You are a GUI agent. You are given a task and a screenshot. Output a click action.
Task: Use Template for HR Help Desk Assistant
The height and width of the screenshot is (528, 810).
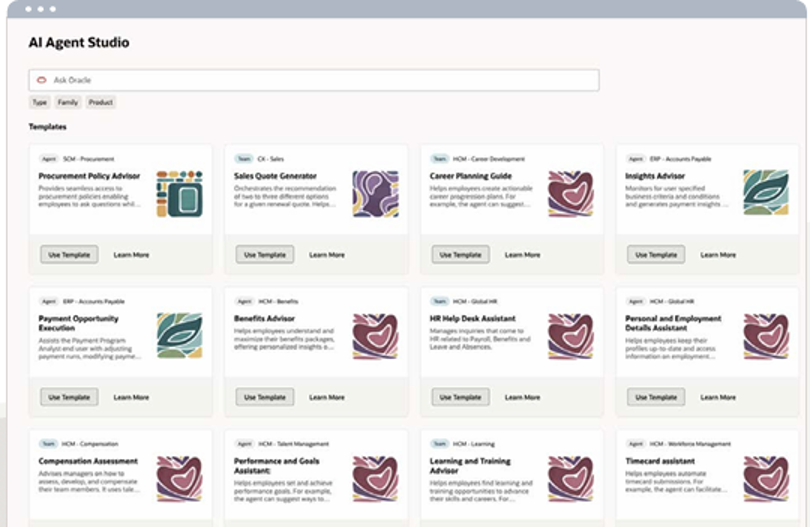[x=460, y=397]
